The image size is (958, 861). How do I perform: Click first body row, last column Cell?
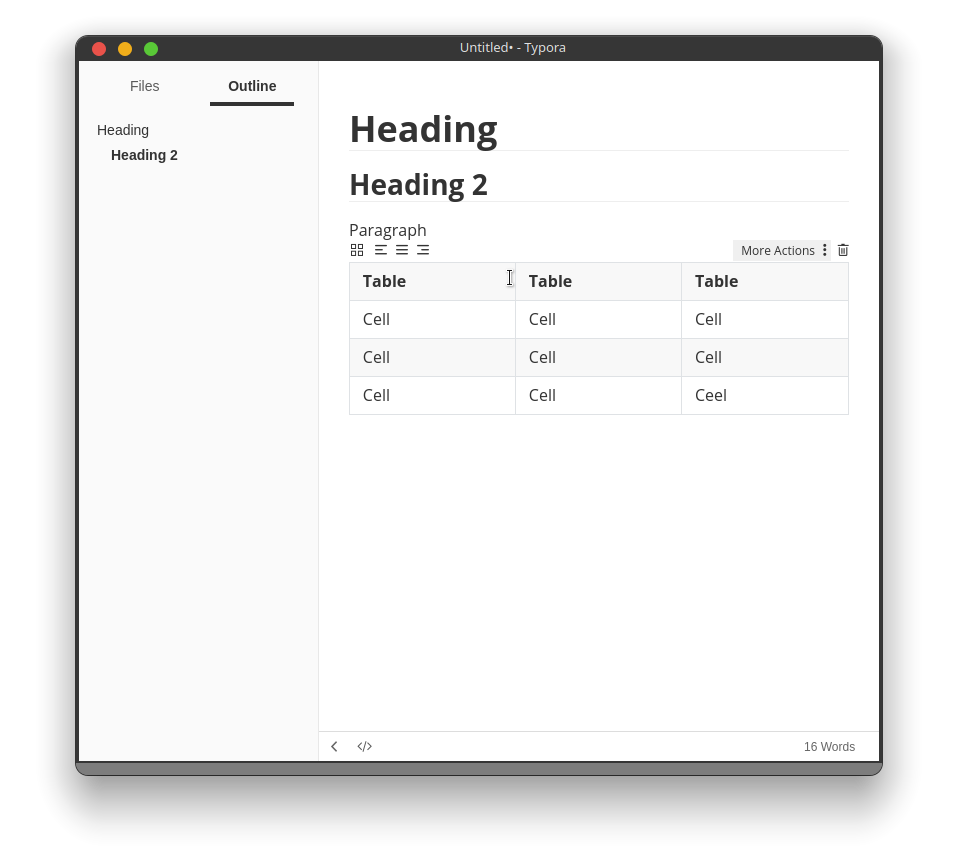pyautogui.click(x=765, y=320)
